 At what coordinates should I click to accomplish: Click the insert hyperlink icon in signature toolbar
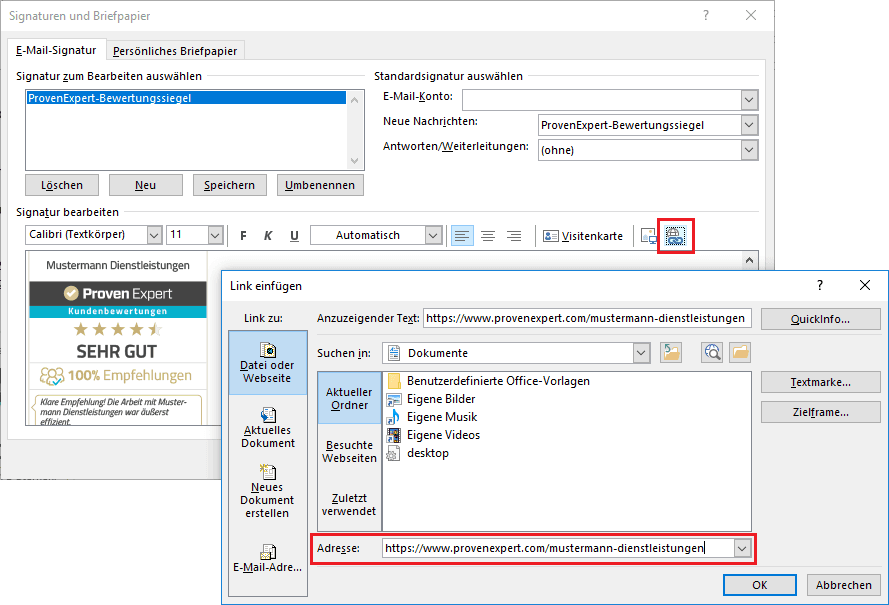pyautogui.click(x=675, y=236)
